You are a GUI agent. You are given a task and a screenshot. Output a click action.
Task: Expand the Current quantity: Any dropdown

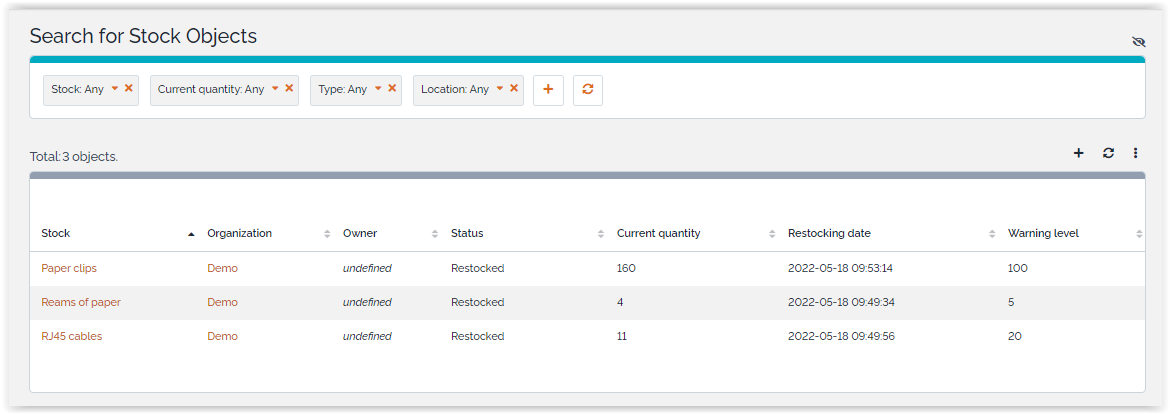coord(275,88)
